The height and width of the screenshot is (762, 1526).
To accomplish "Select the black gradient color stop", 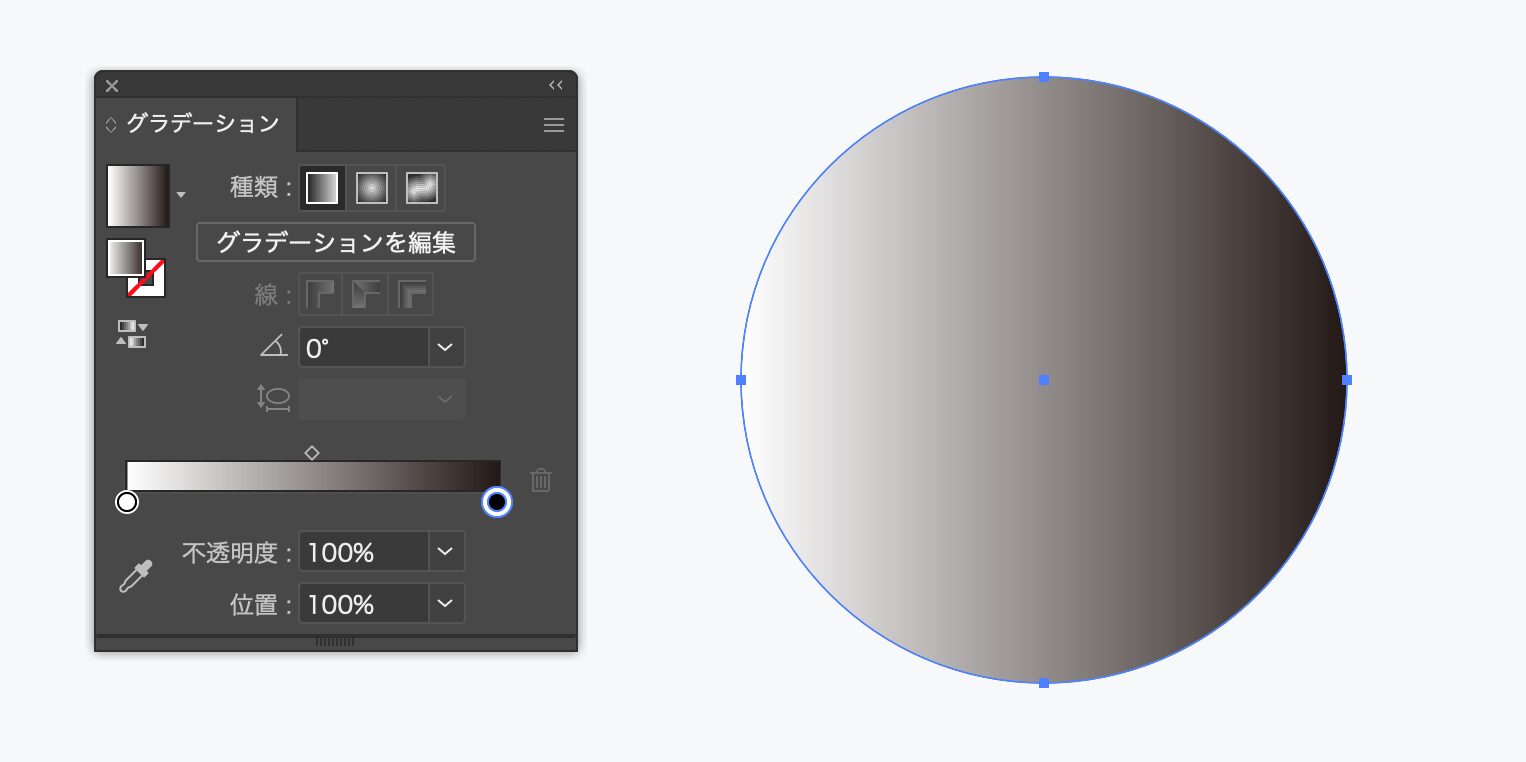I will pyautogui.click(x=497, y=502).
